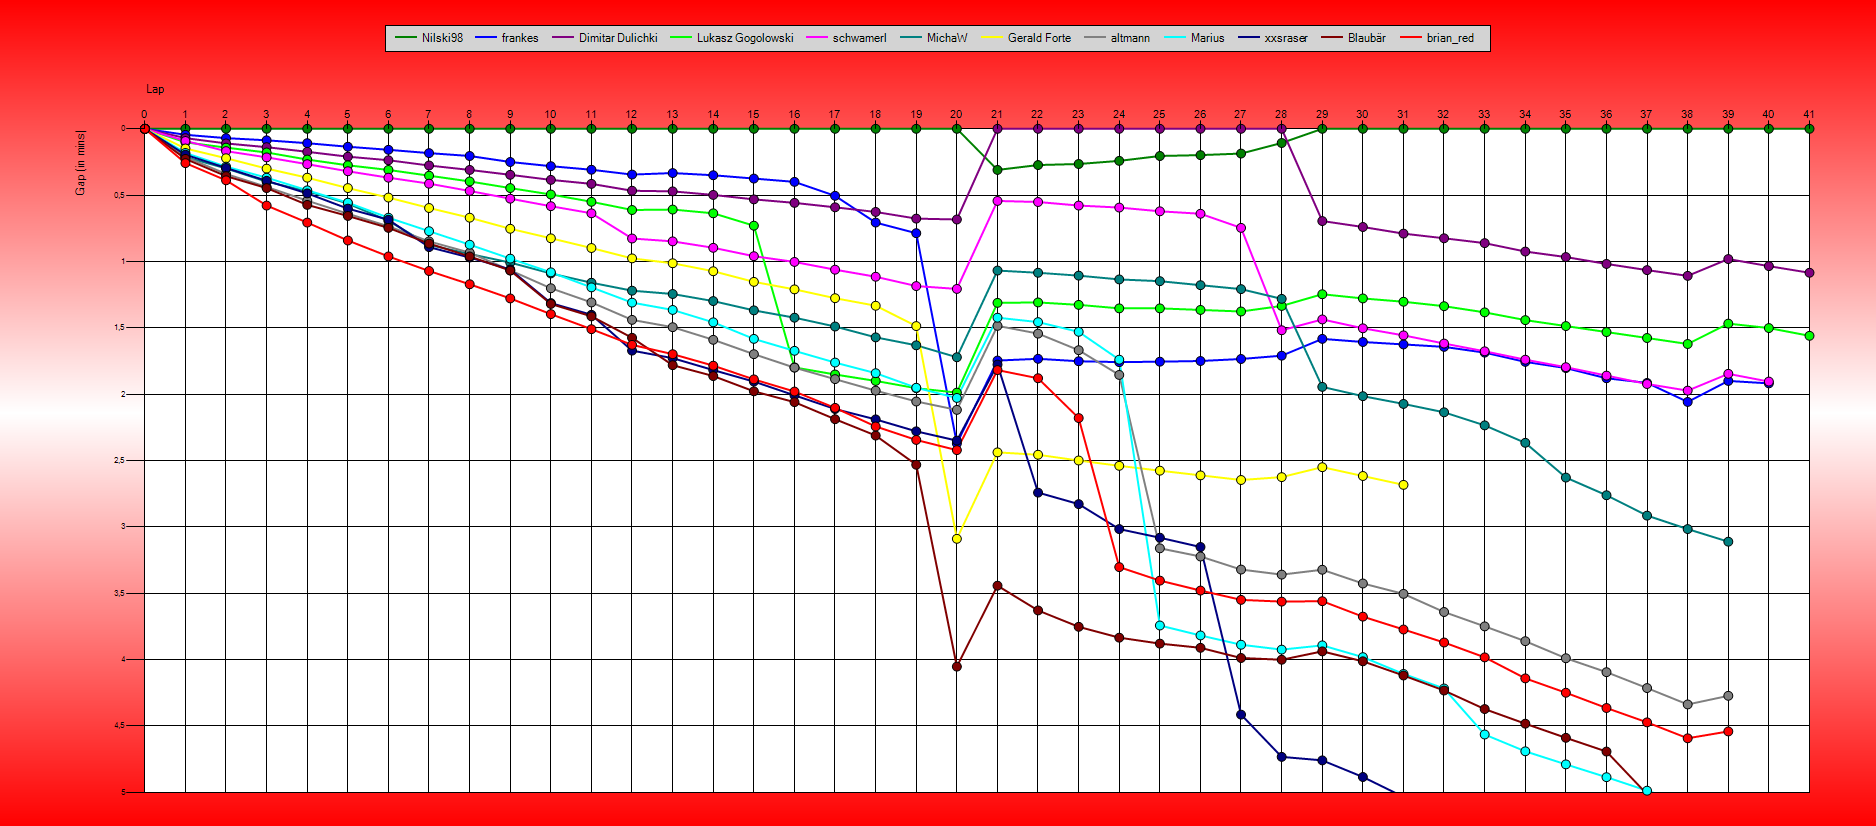Select Lukasz Gogolowski's green point at lap 41

pos(1809,335)
